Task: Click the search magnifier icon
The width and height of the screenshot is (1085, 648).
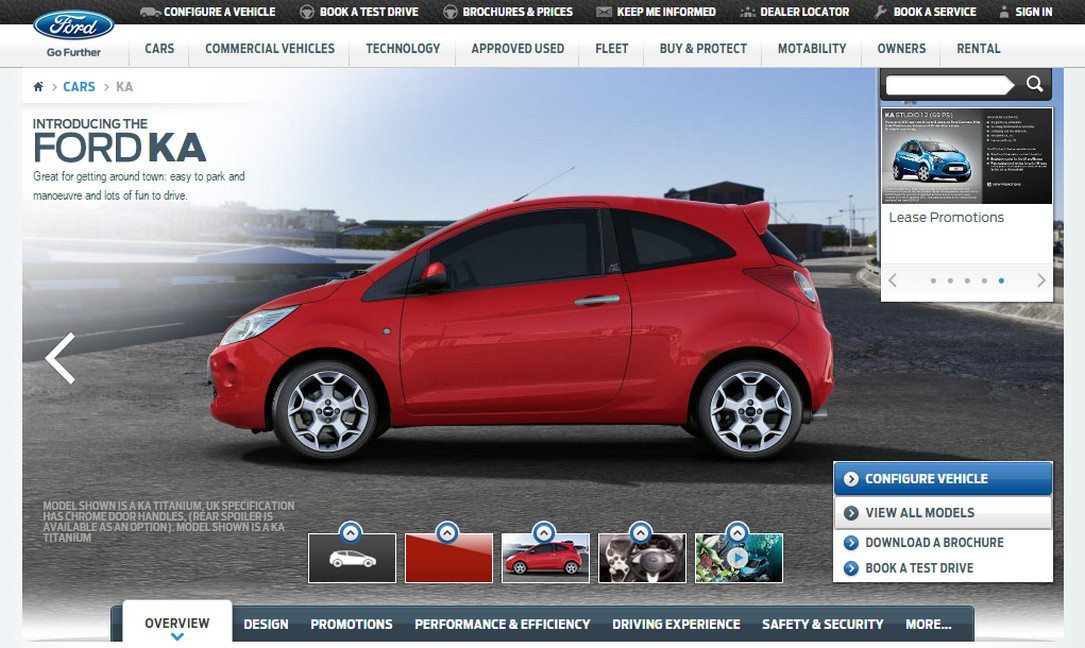Action: tap(1034, 84)
